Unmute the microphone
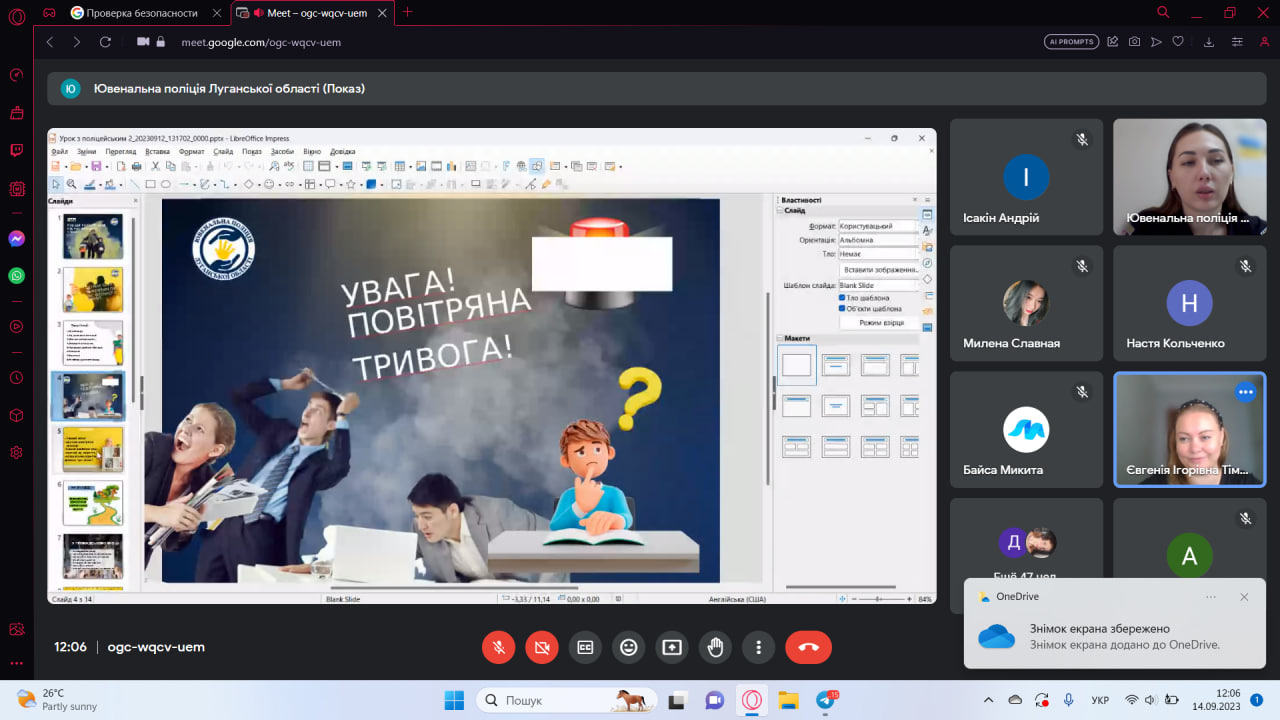Screen dimensions: 1280x720 tap(498, 647)
